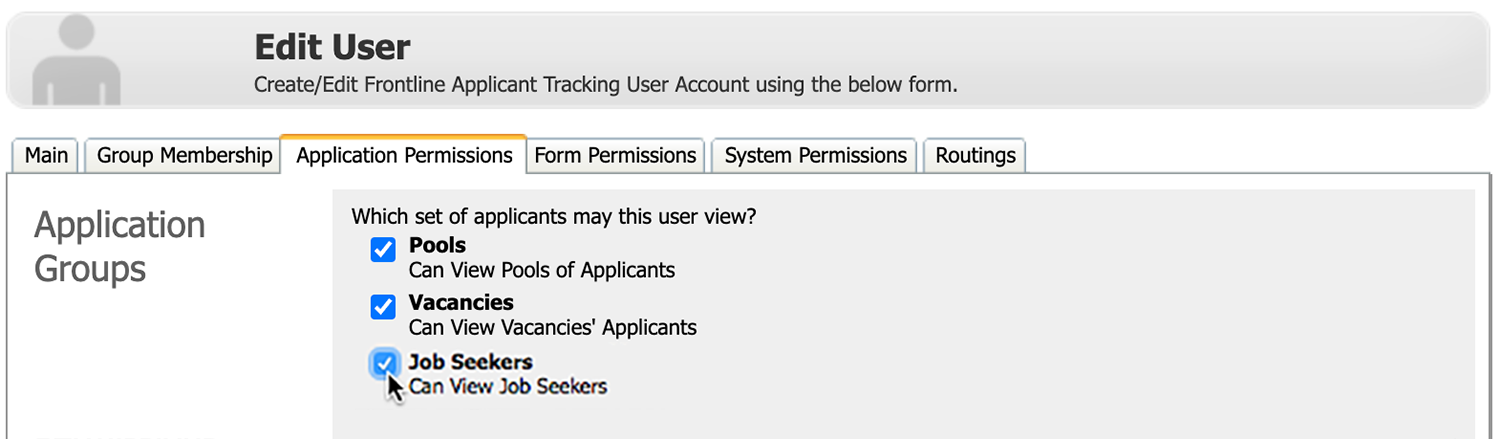1500x439 pixels.
Task: Click the bold Pools label
Action: pos(437,245)
